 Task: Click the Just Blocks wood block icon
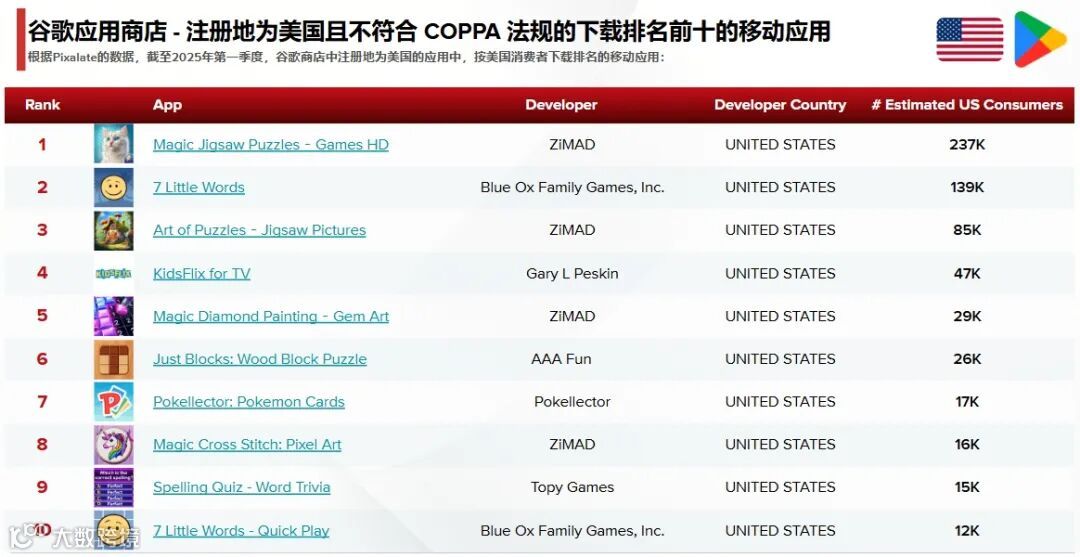(114, 359)
